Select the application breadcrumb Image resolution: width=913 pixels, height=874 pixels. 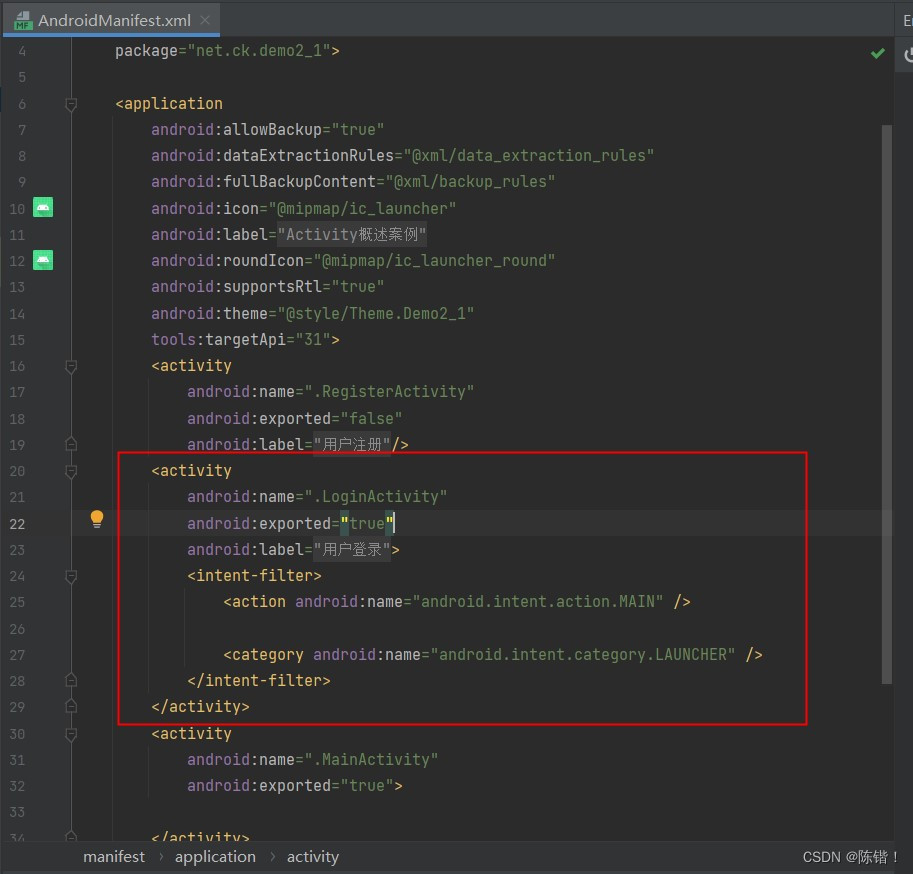[x=215, y=857]
